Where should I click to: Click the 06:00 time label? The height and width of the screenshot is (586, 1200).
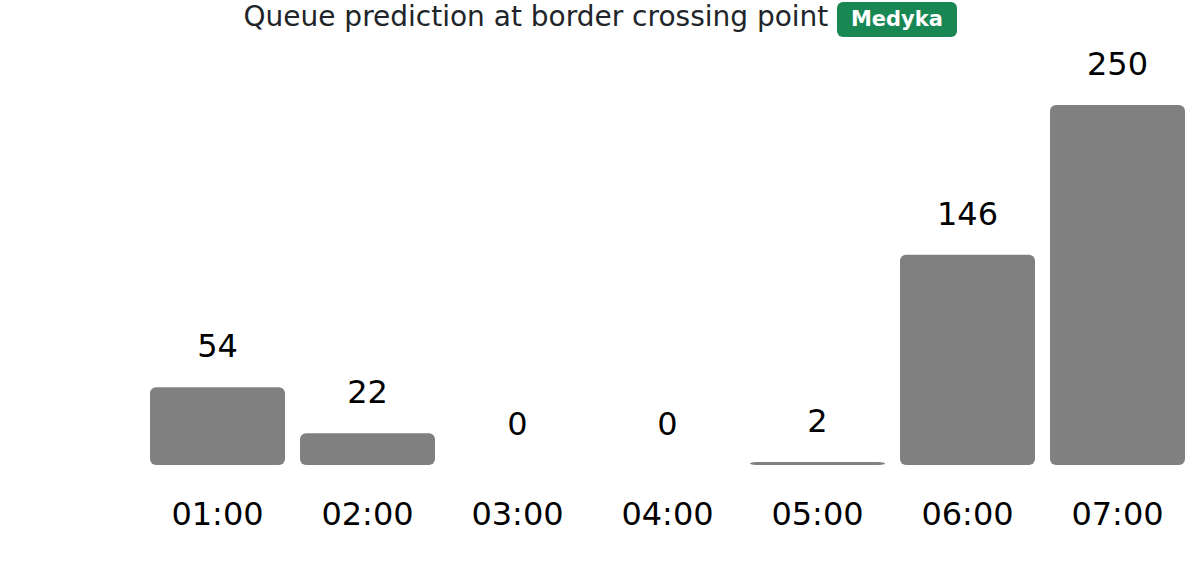point(967,514)
